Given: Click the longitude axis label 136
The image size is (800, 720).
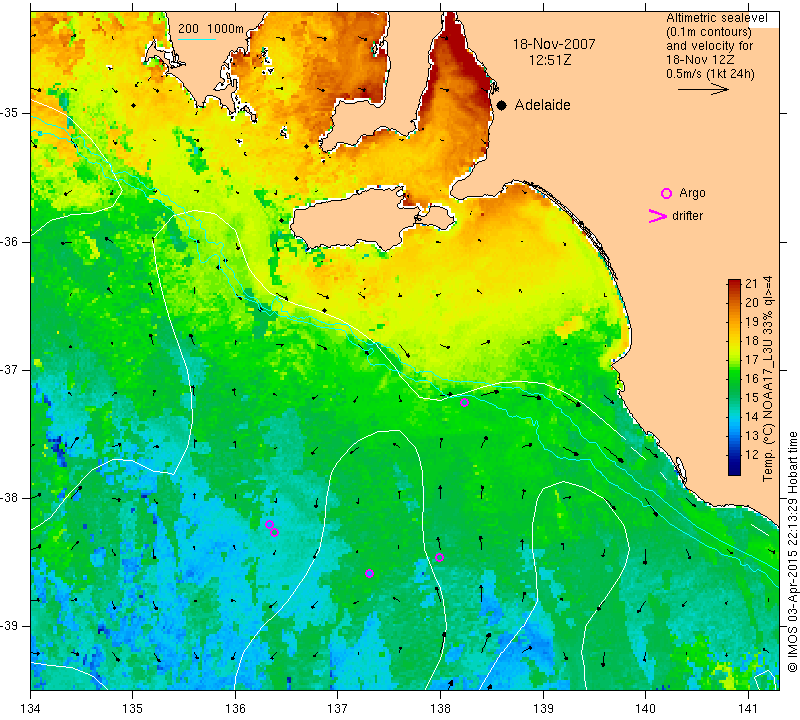Looking at the screenshot, I should tap(235, 708).
